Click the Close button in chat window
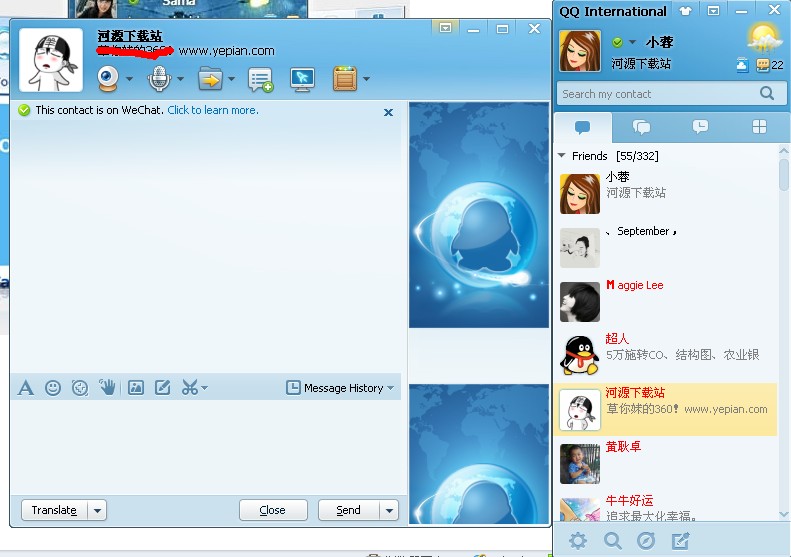Viewport: 791px width, 557px height. 273,510
